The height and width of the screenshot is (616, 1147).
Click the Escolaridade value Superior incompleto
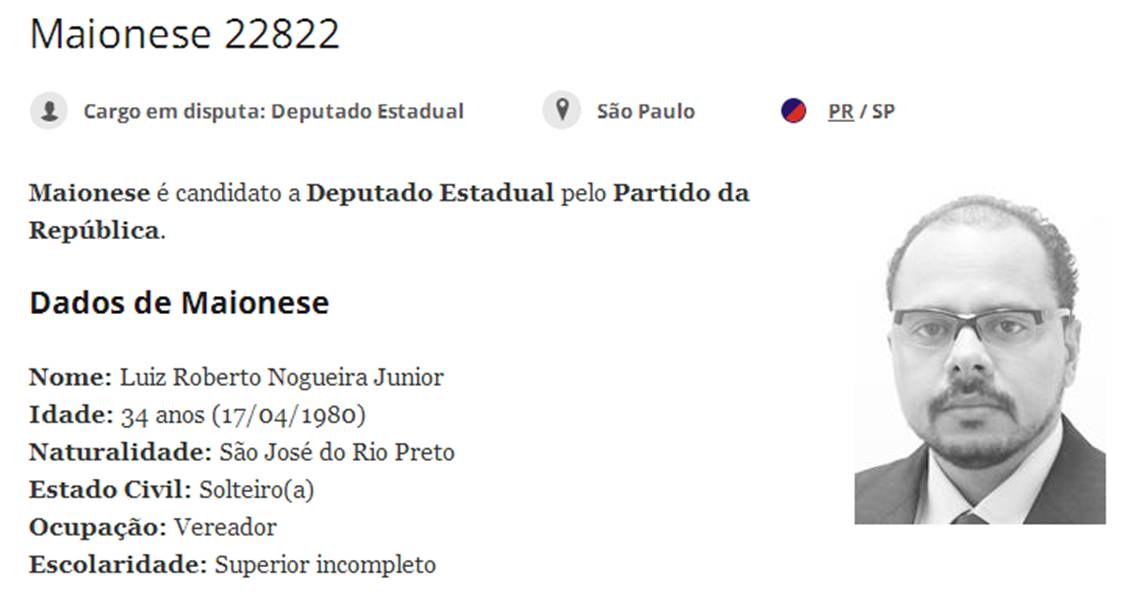click(325, 565)
